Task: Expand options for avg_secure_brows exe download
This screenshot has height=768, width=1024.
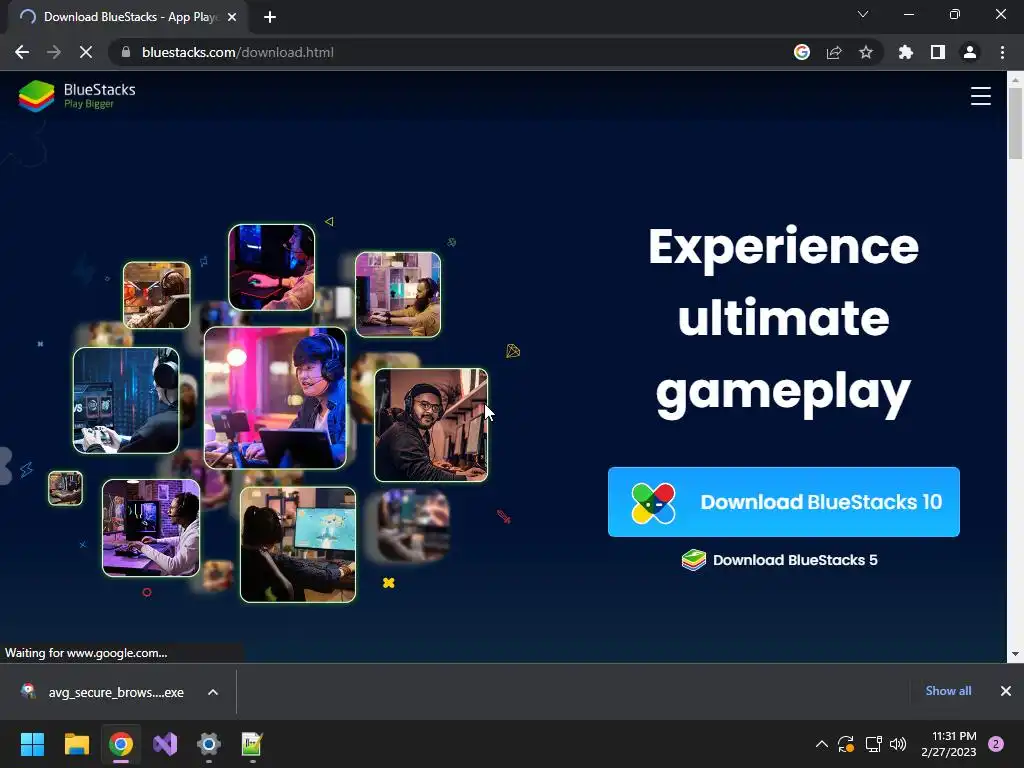Action: coord(213,692)
